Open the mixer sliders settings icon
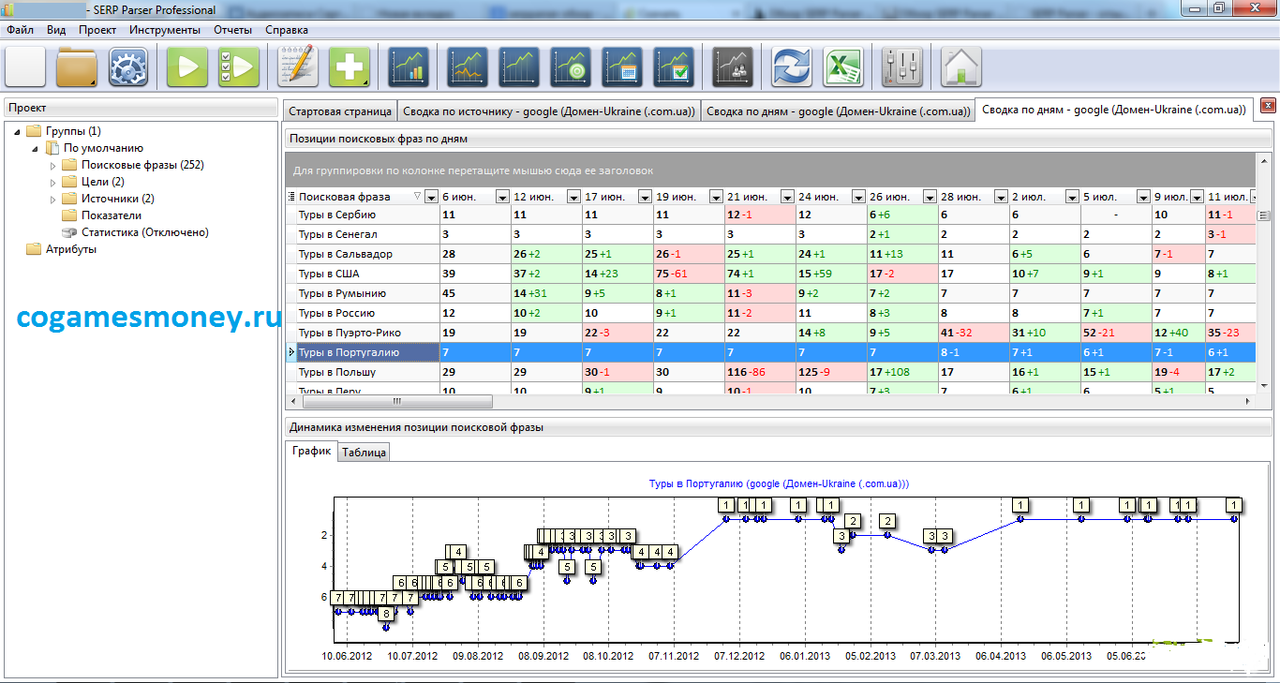 pos(903,68)
